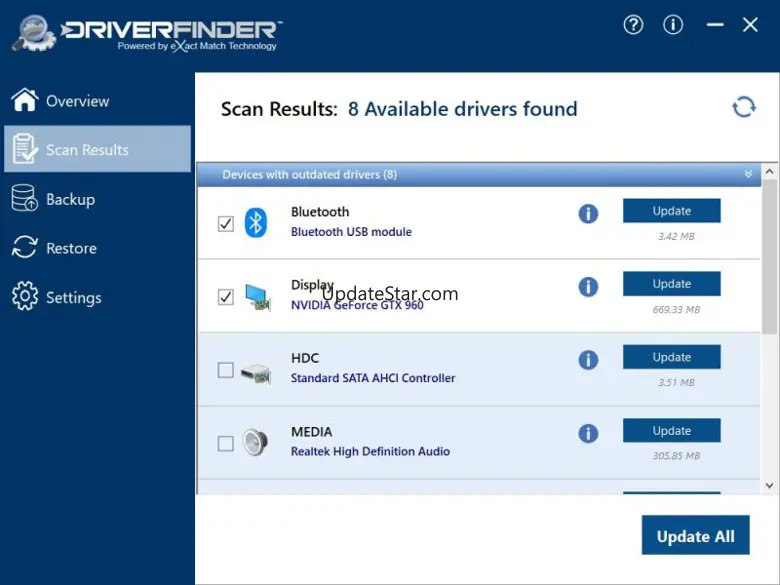
Task: Minimize the DriverFinder window
Action: tap(715, 25)
